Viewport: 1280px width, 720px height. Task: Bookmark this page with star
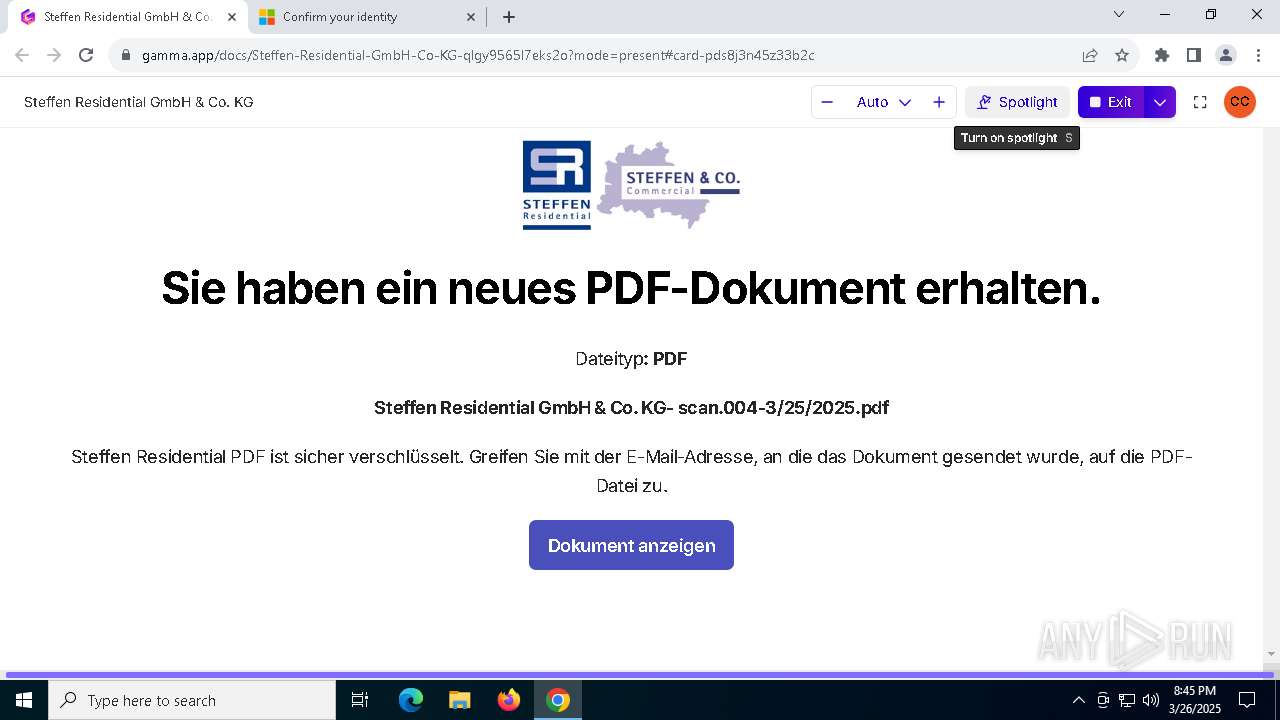[x=1122, y=55]
